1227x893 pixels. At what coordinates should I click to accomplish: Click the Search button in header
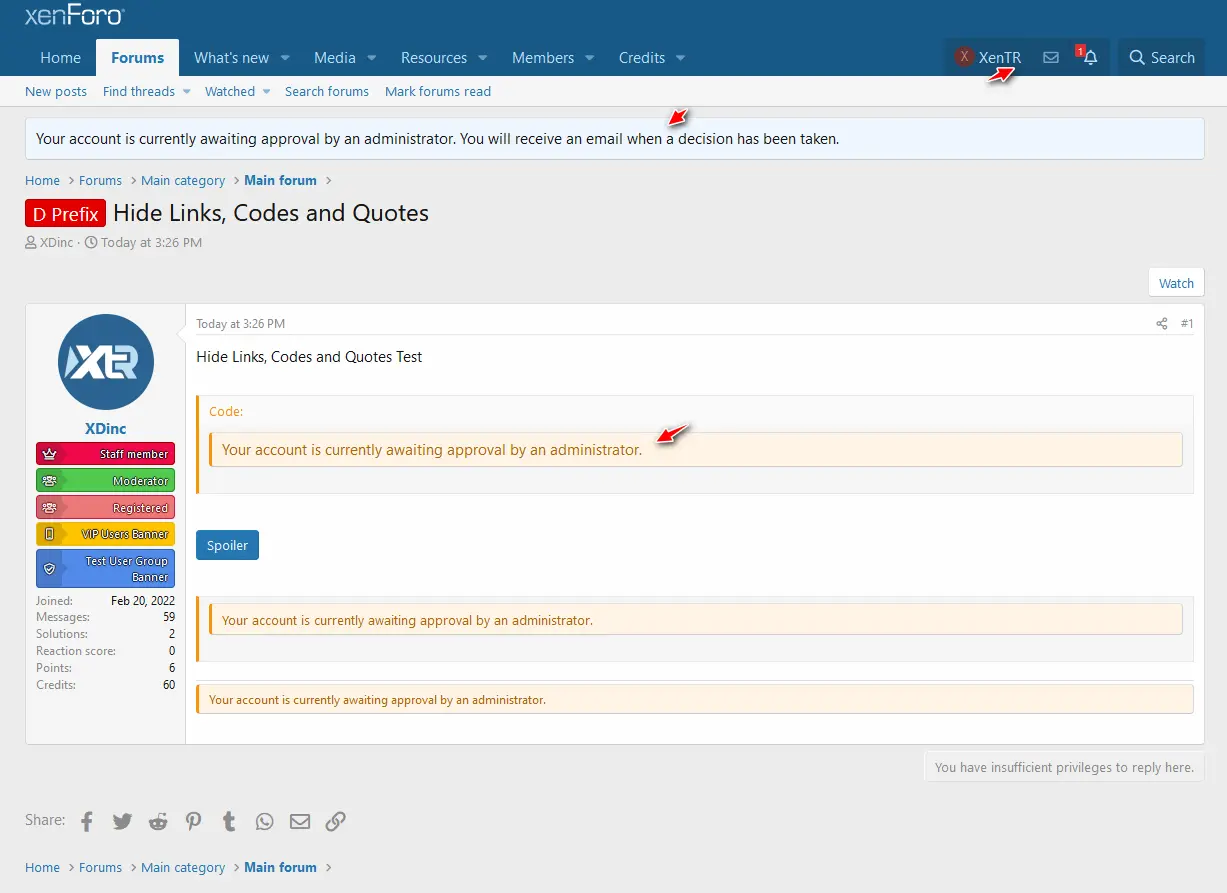click(1161, 58)
